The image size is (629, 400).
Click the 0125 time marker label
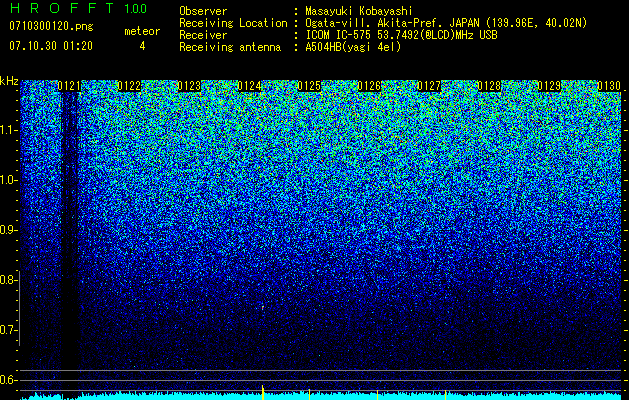click(x=309, y=86)
